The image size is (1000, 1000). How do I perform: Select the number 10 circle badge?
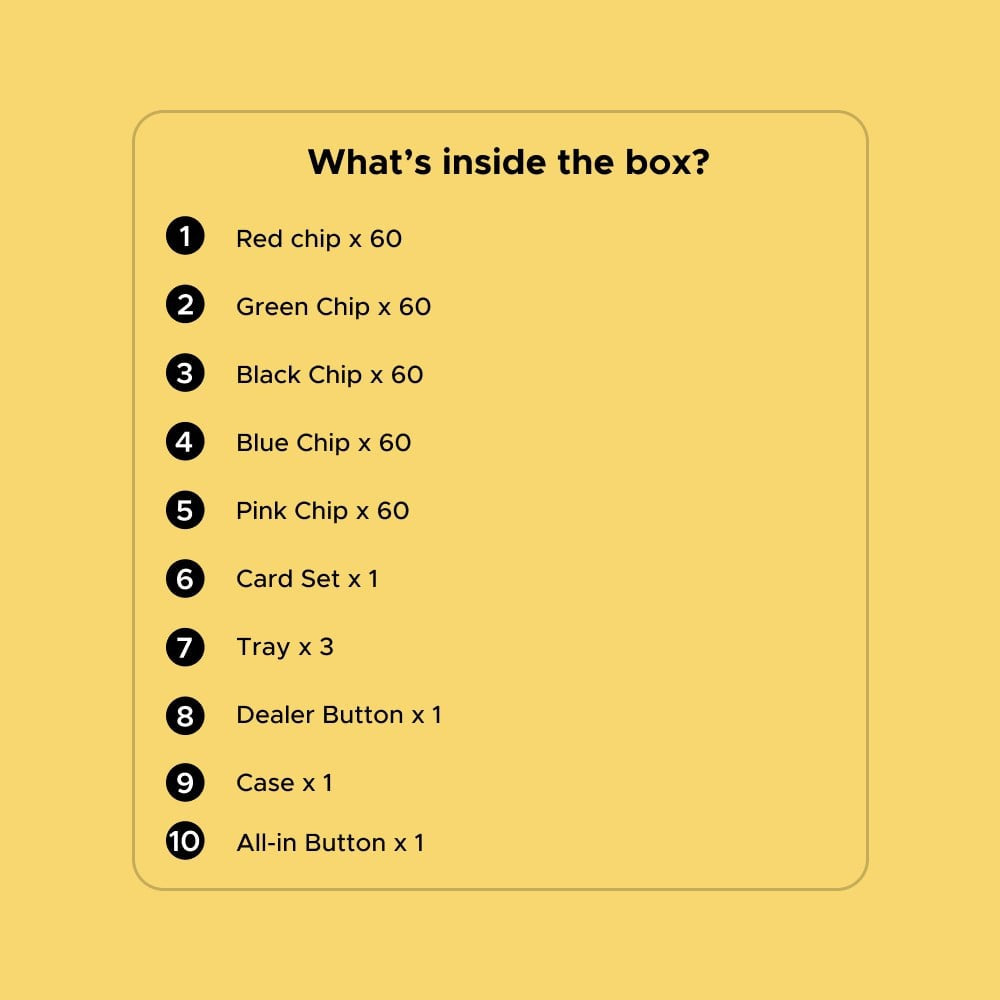(x=185, y=841)
